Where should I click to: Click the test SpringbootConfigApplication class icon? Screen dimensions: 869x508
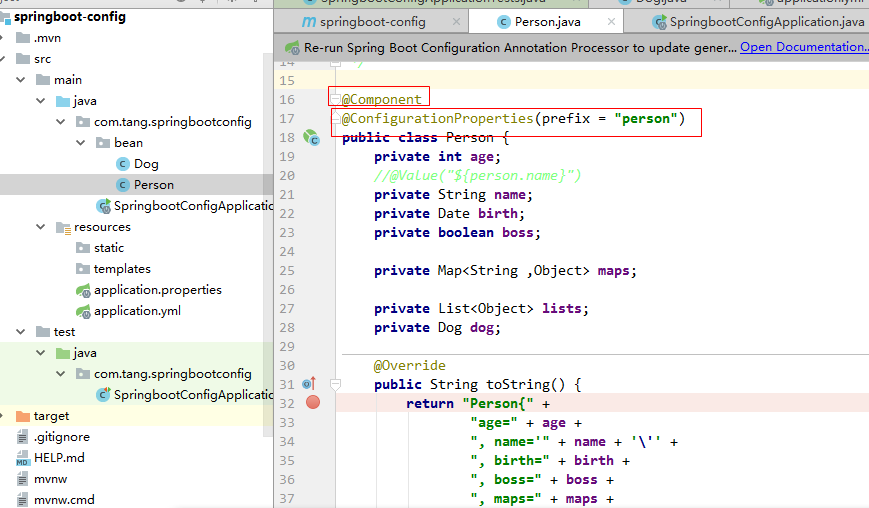pos(103,395)
